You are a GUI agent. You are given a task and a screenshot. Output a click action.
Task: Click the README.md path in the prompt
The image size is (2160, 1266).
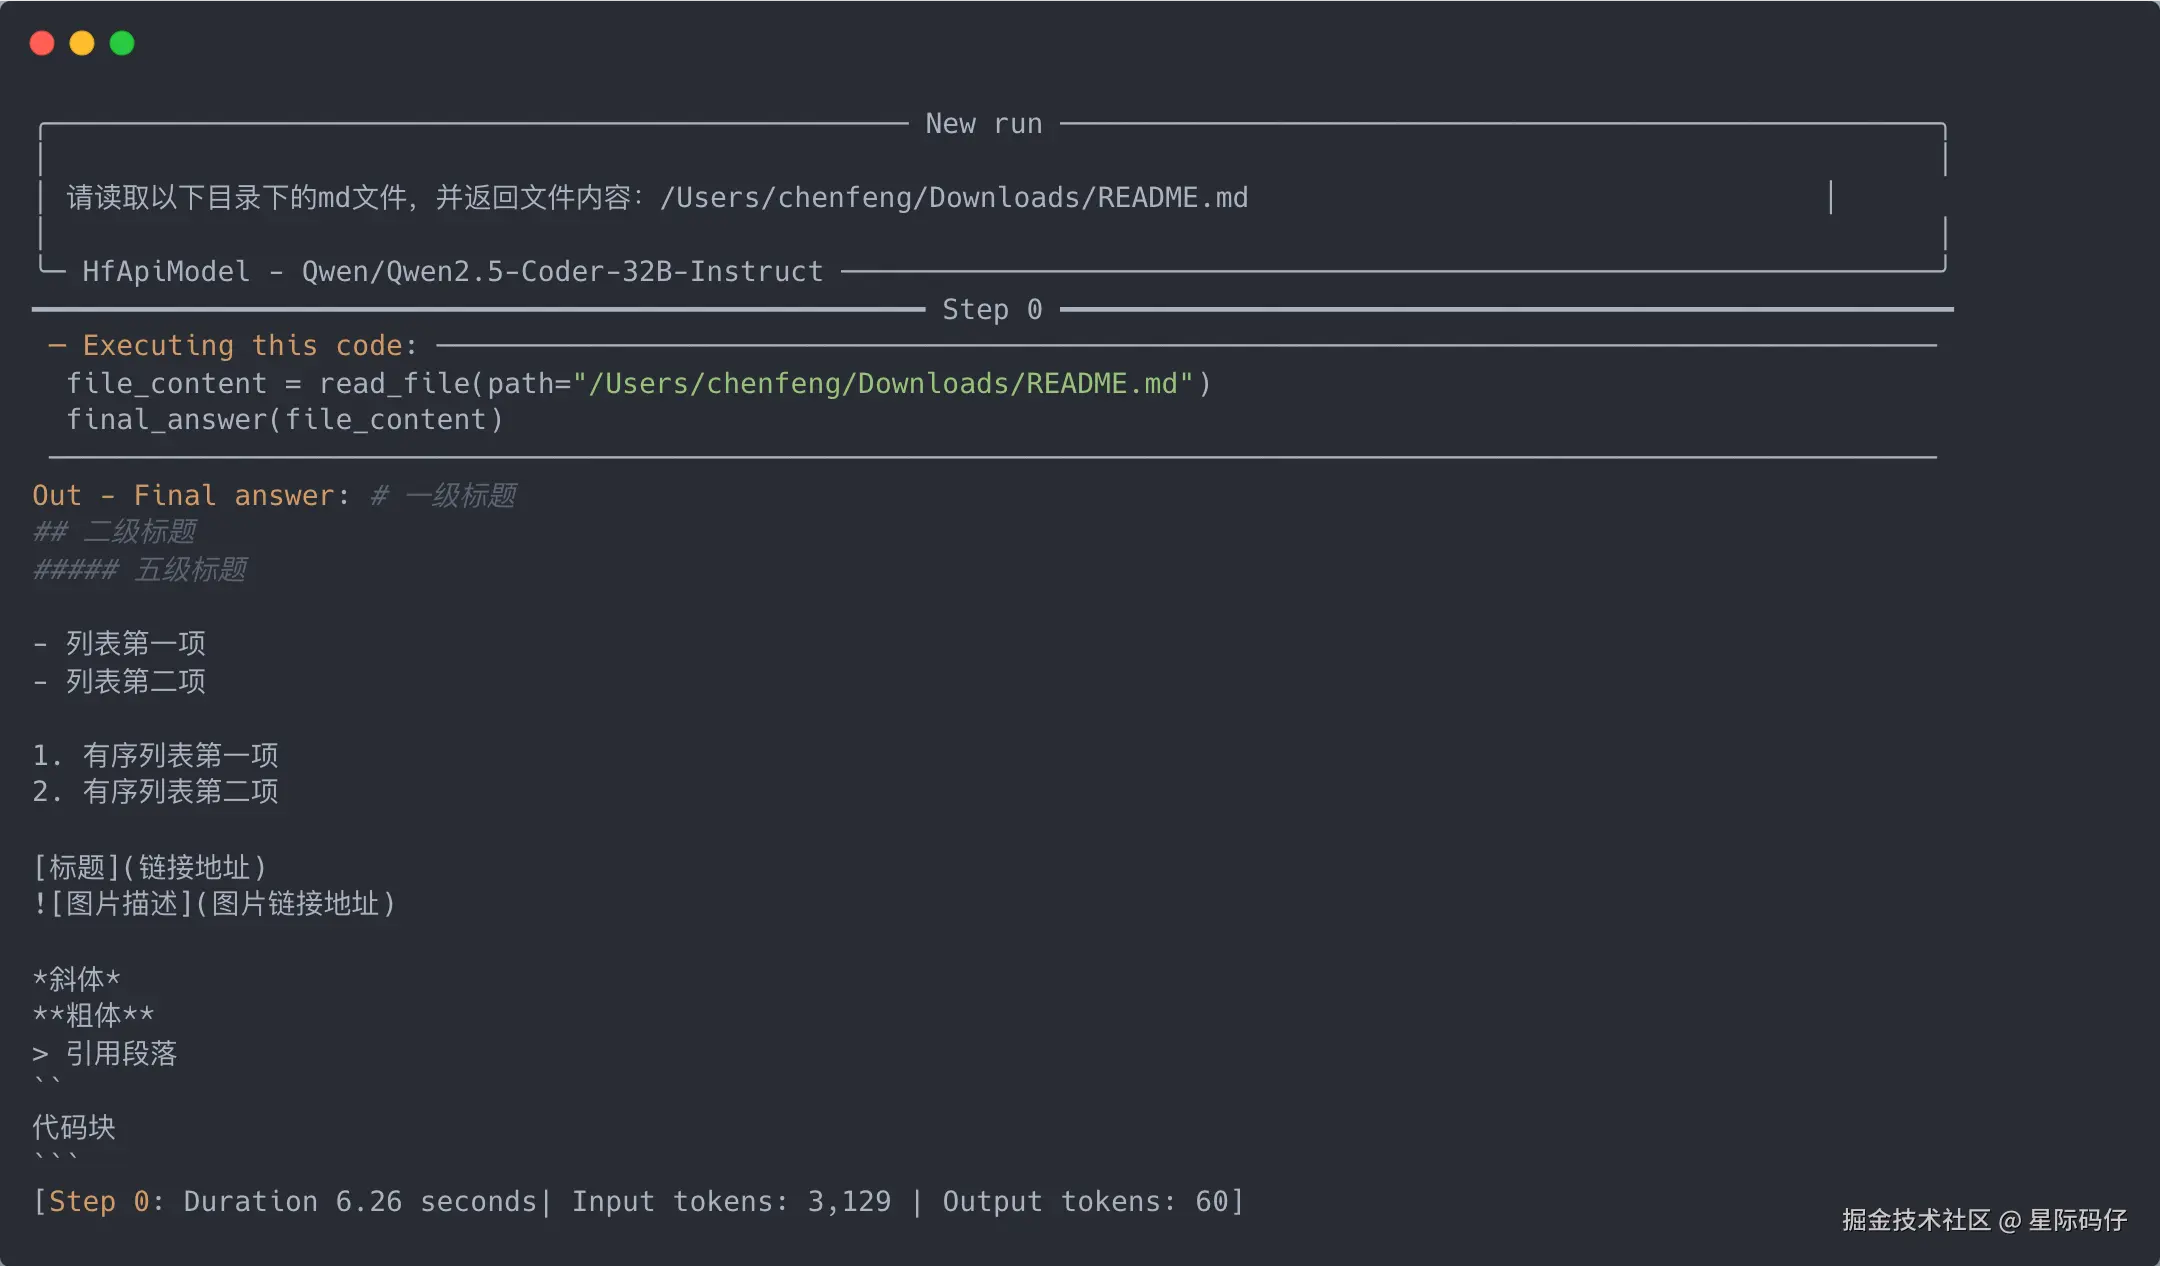click(x=953, y=198)
